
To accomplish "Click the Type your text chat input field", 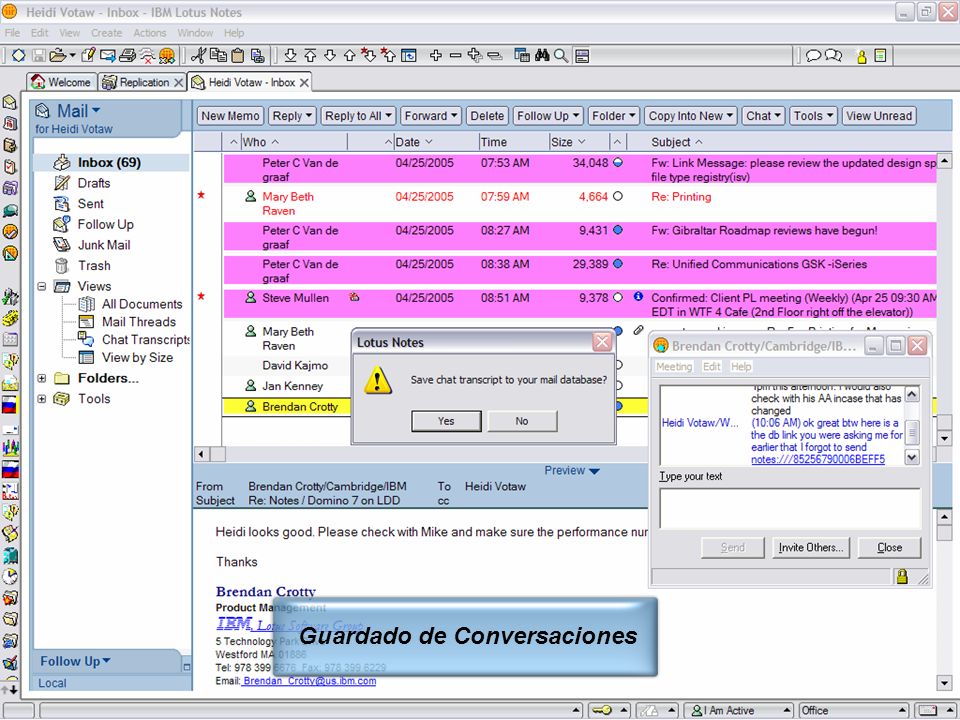I will point(790,508).
